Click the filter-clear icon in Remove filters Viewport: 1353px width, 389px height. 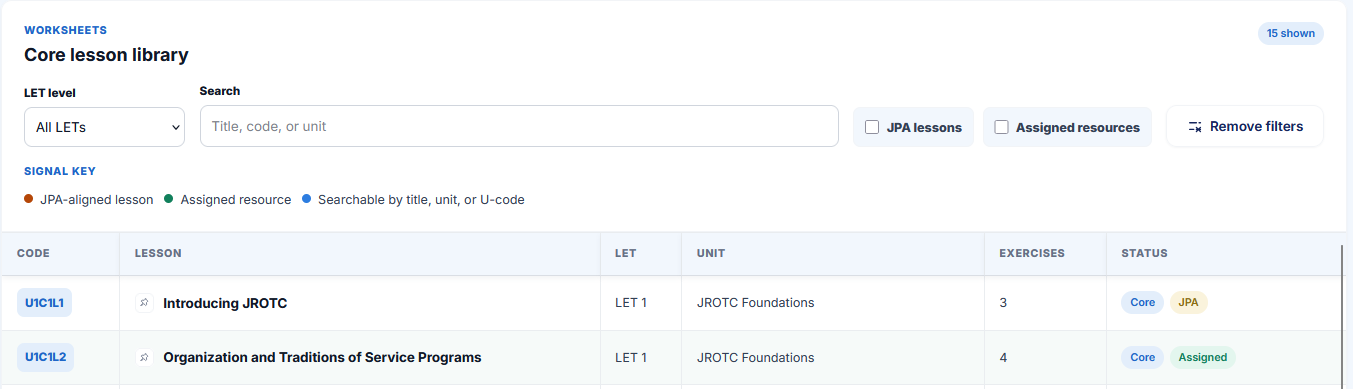tap(1194, 127)
